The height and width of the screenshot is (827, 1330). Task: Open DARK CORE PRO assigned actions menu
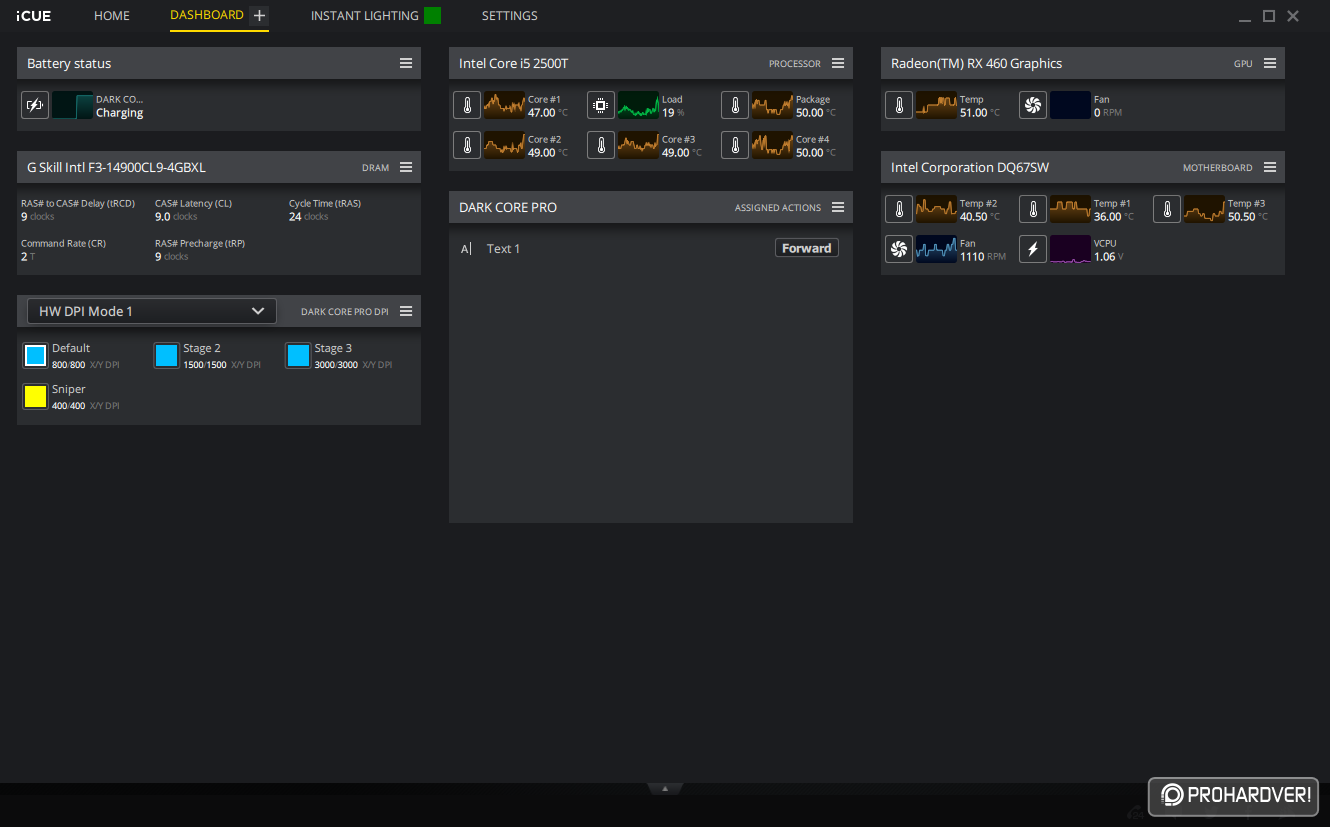click(x=838, y=207)
